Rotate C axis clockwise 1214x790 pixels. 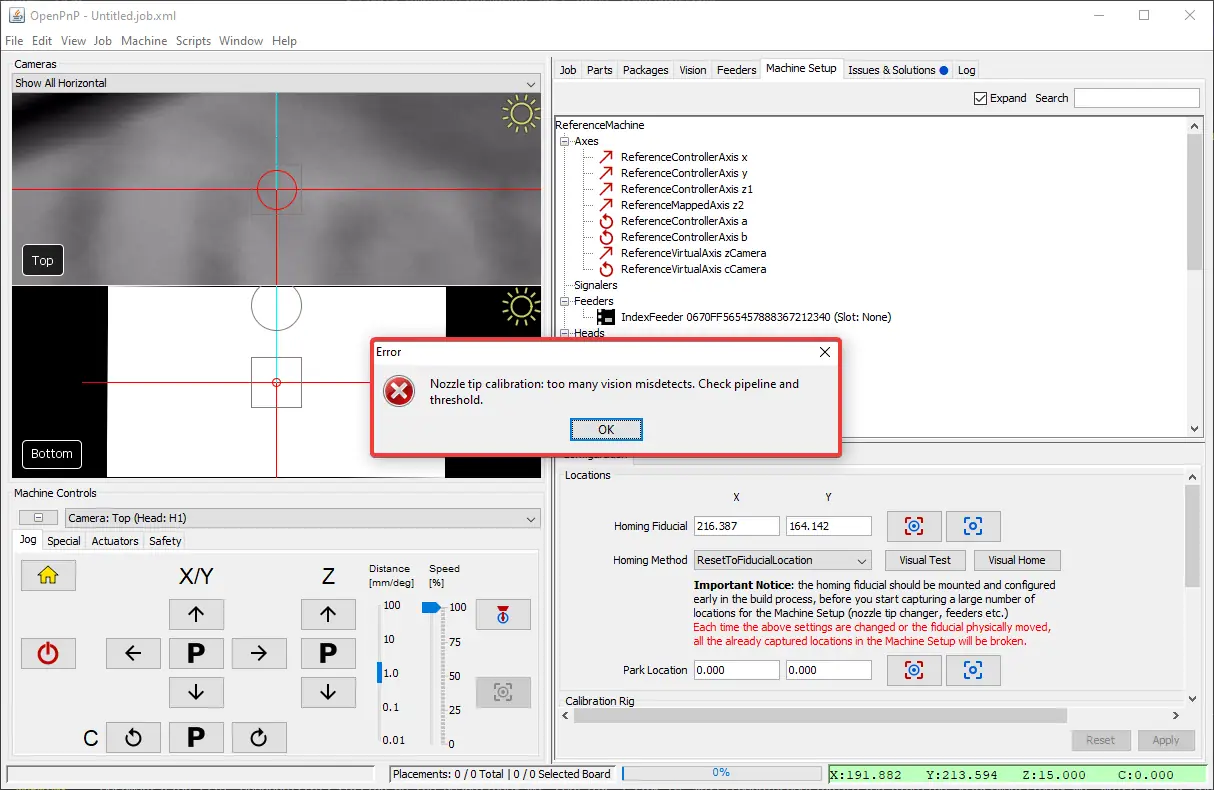(x=259, y=738)
